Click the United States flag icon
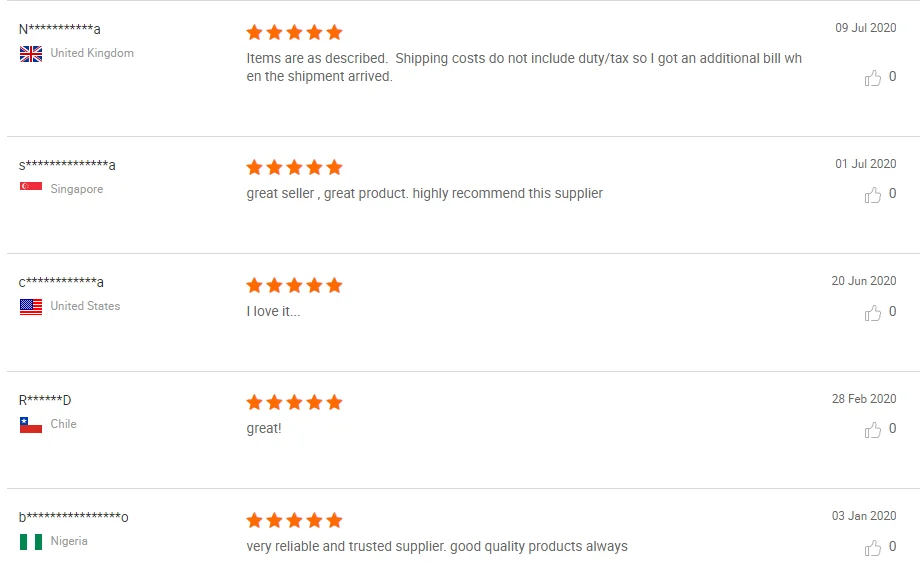This screenshot has height=577, width=920. (x=31, y=307)
